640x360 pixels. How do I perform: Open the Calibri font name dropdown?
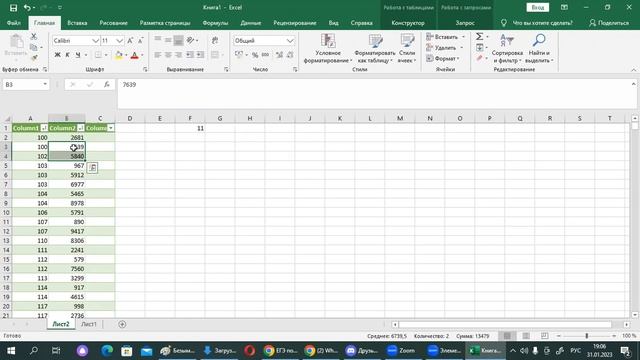coord(95,41)
